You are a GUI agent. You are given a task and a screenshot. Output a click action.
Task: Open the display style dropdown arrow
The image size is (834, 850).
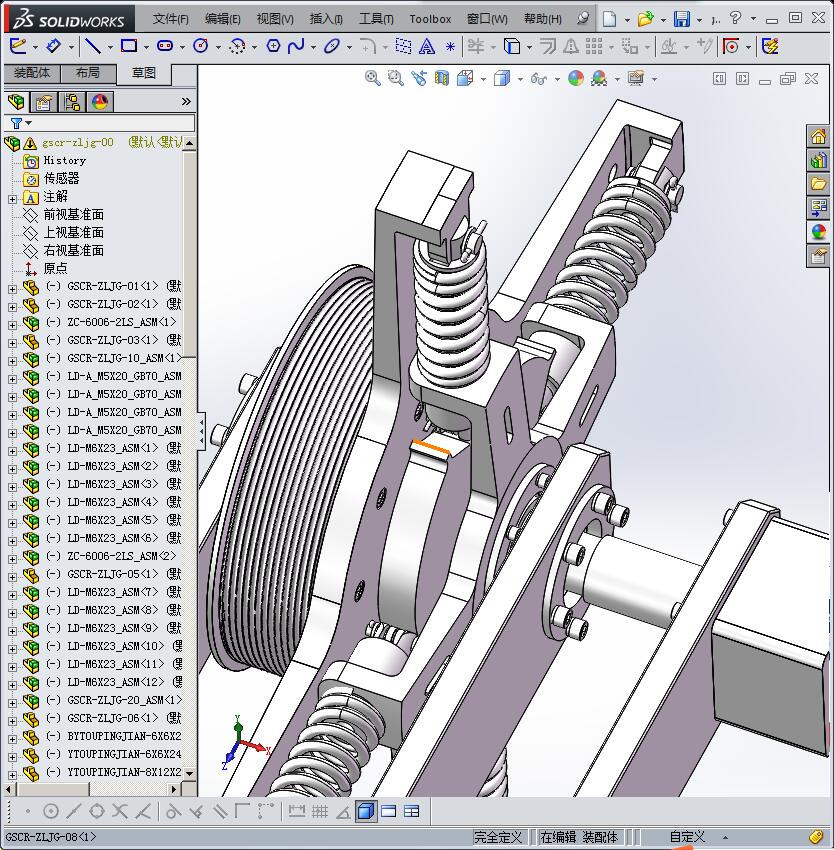[x=519, y=80]
